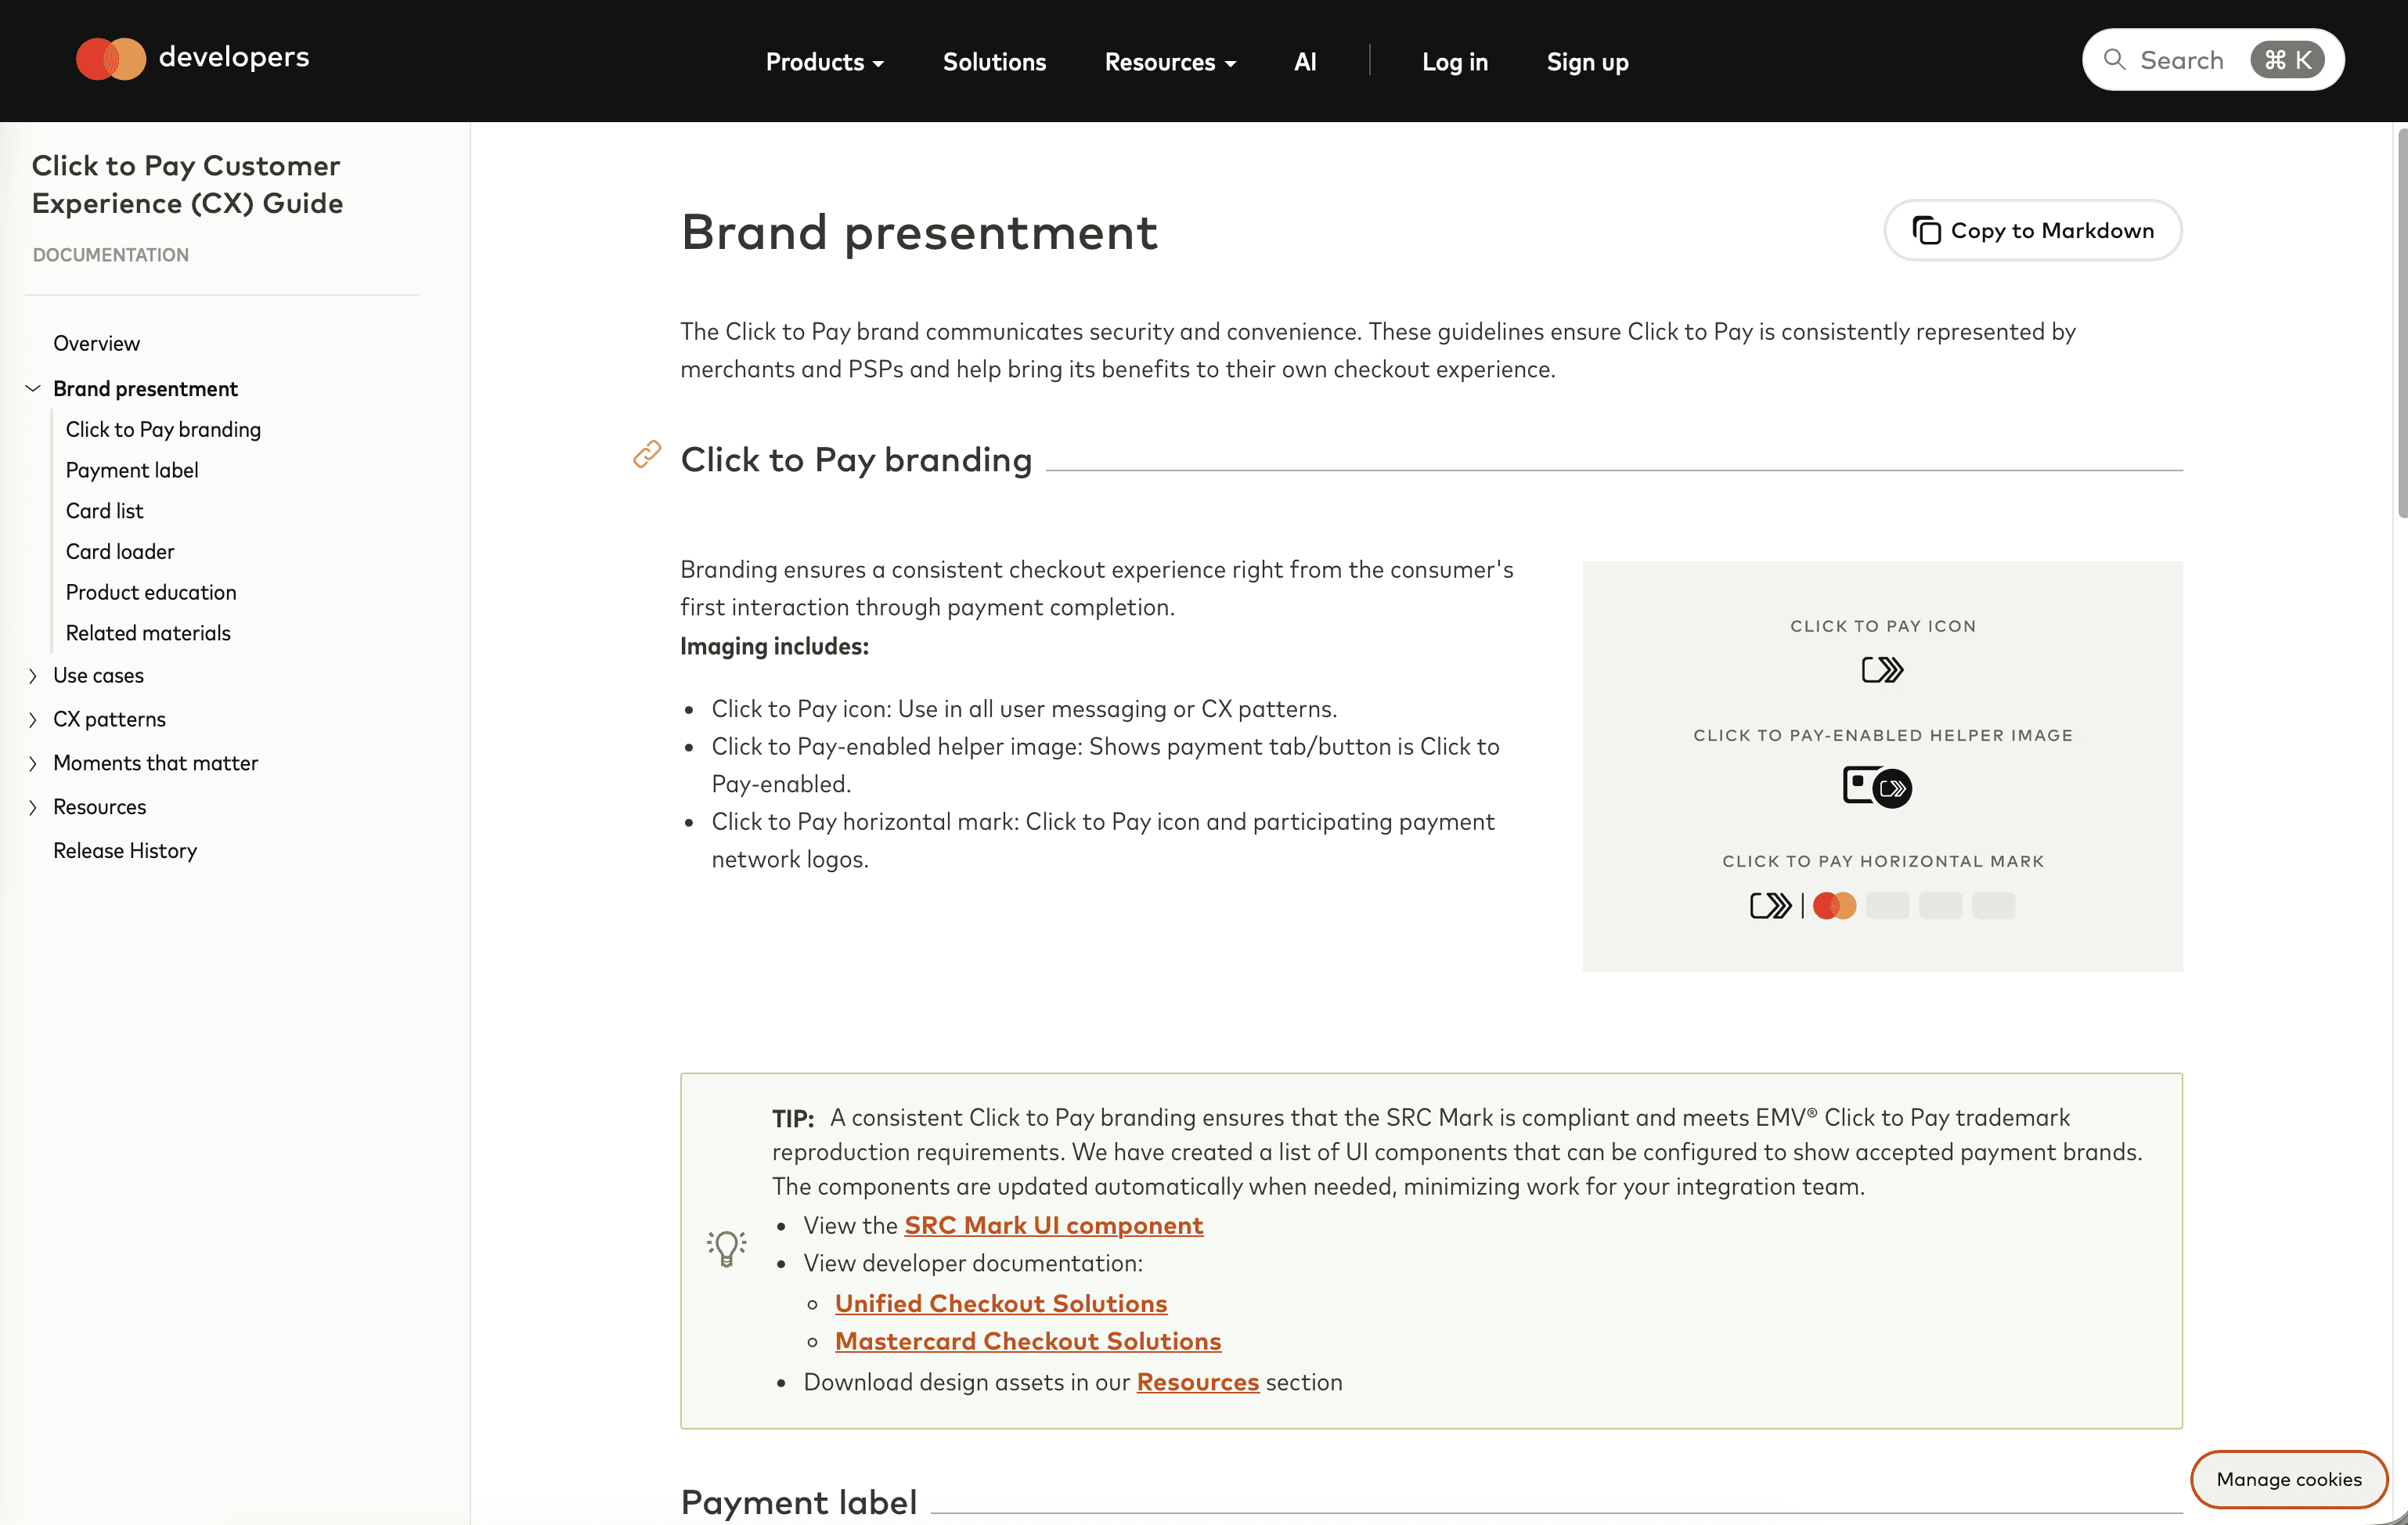Expand the Use cases sidebar section
The height and width of the screenshot is (1525, 2408).
[33, 676]
